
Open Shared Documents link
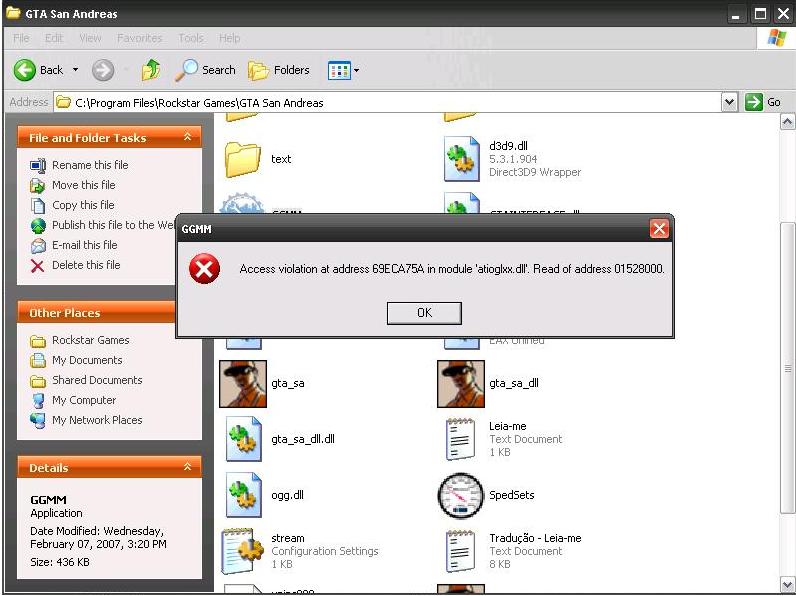[x=97, y=380]
